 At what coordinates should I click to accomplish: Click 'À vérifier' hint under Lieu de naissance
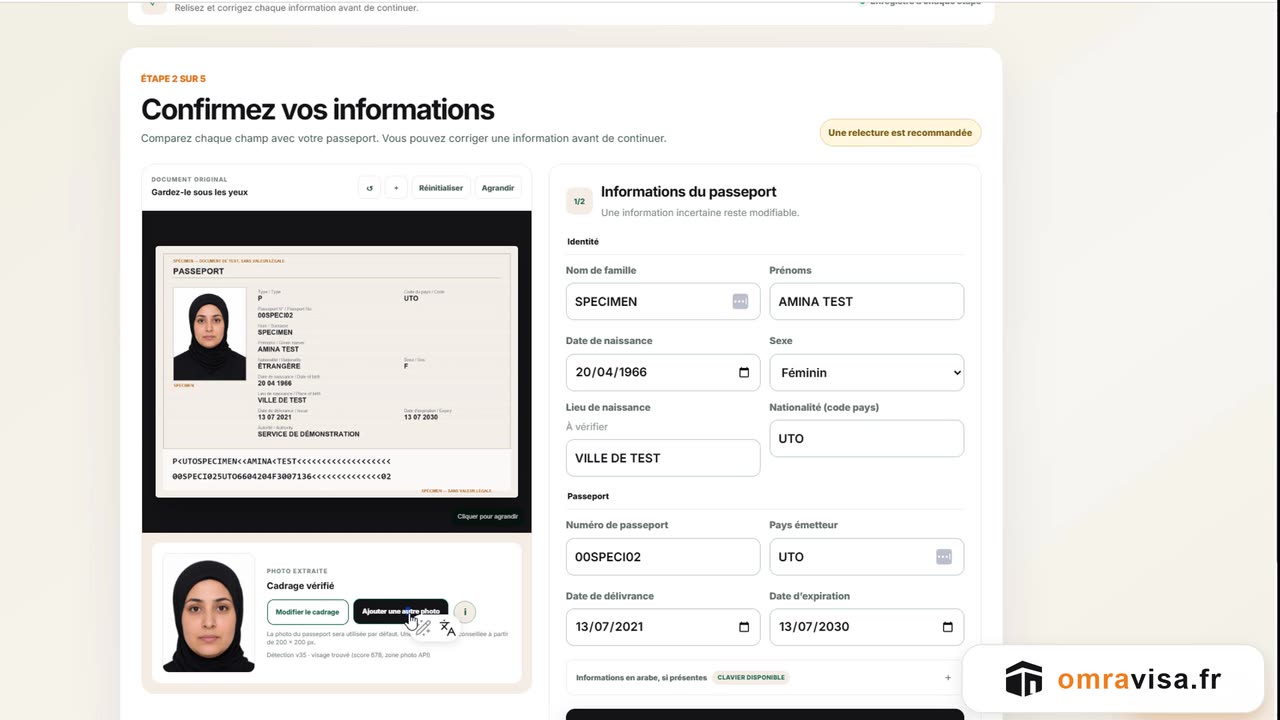click(587, 426)
